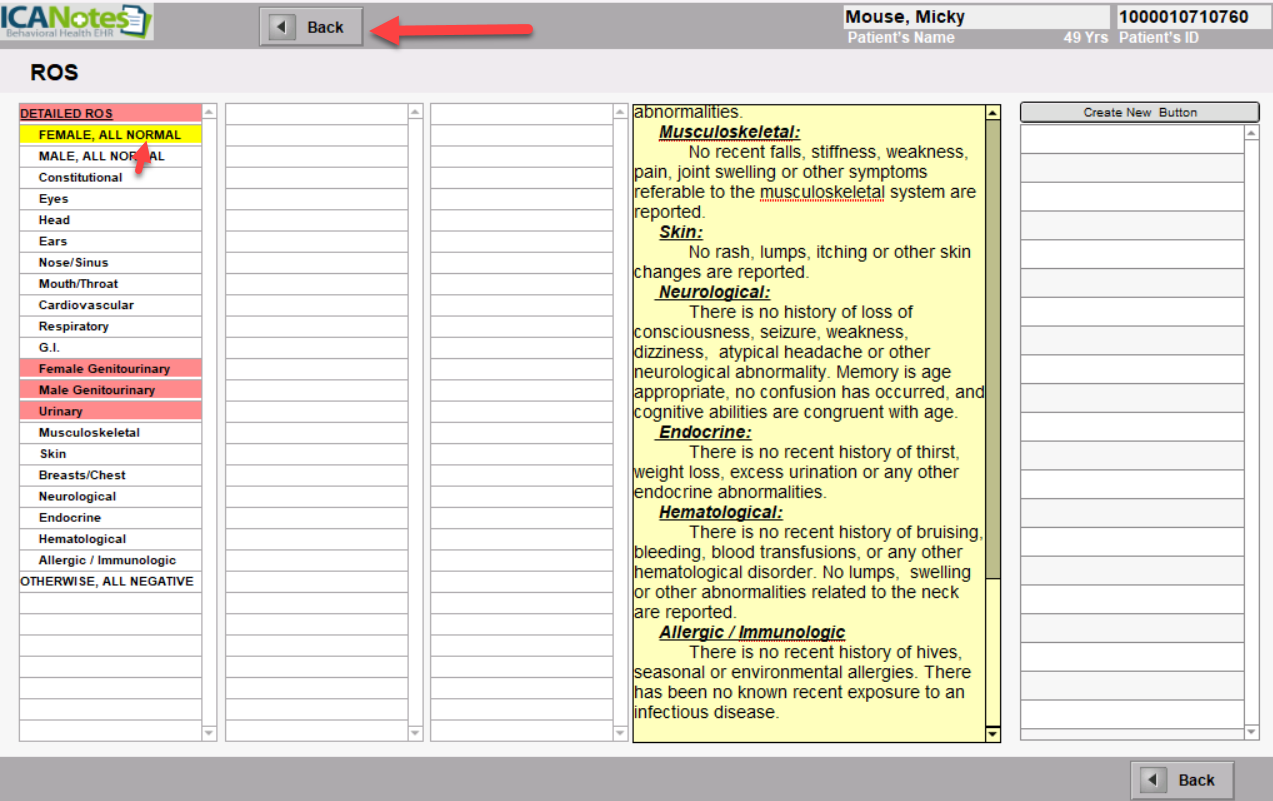Select Female Genitourinary item

[104, 369]
